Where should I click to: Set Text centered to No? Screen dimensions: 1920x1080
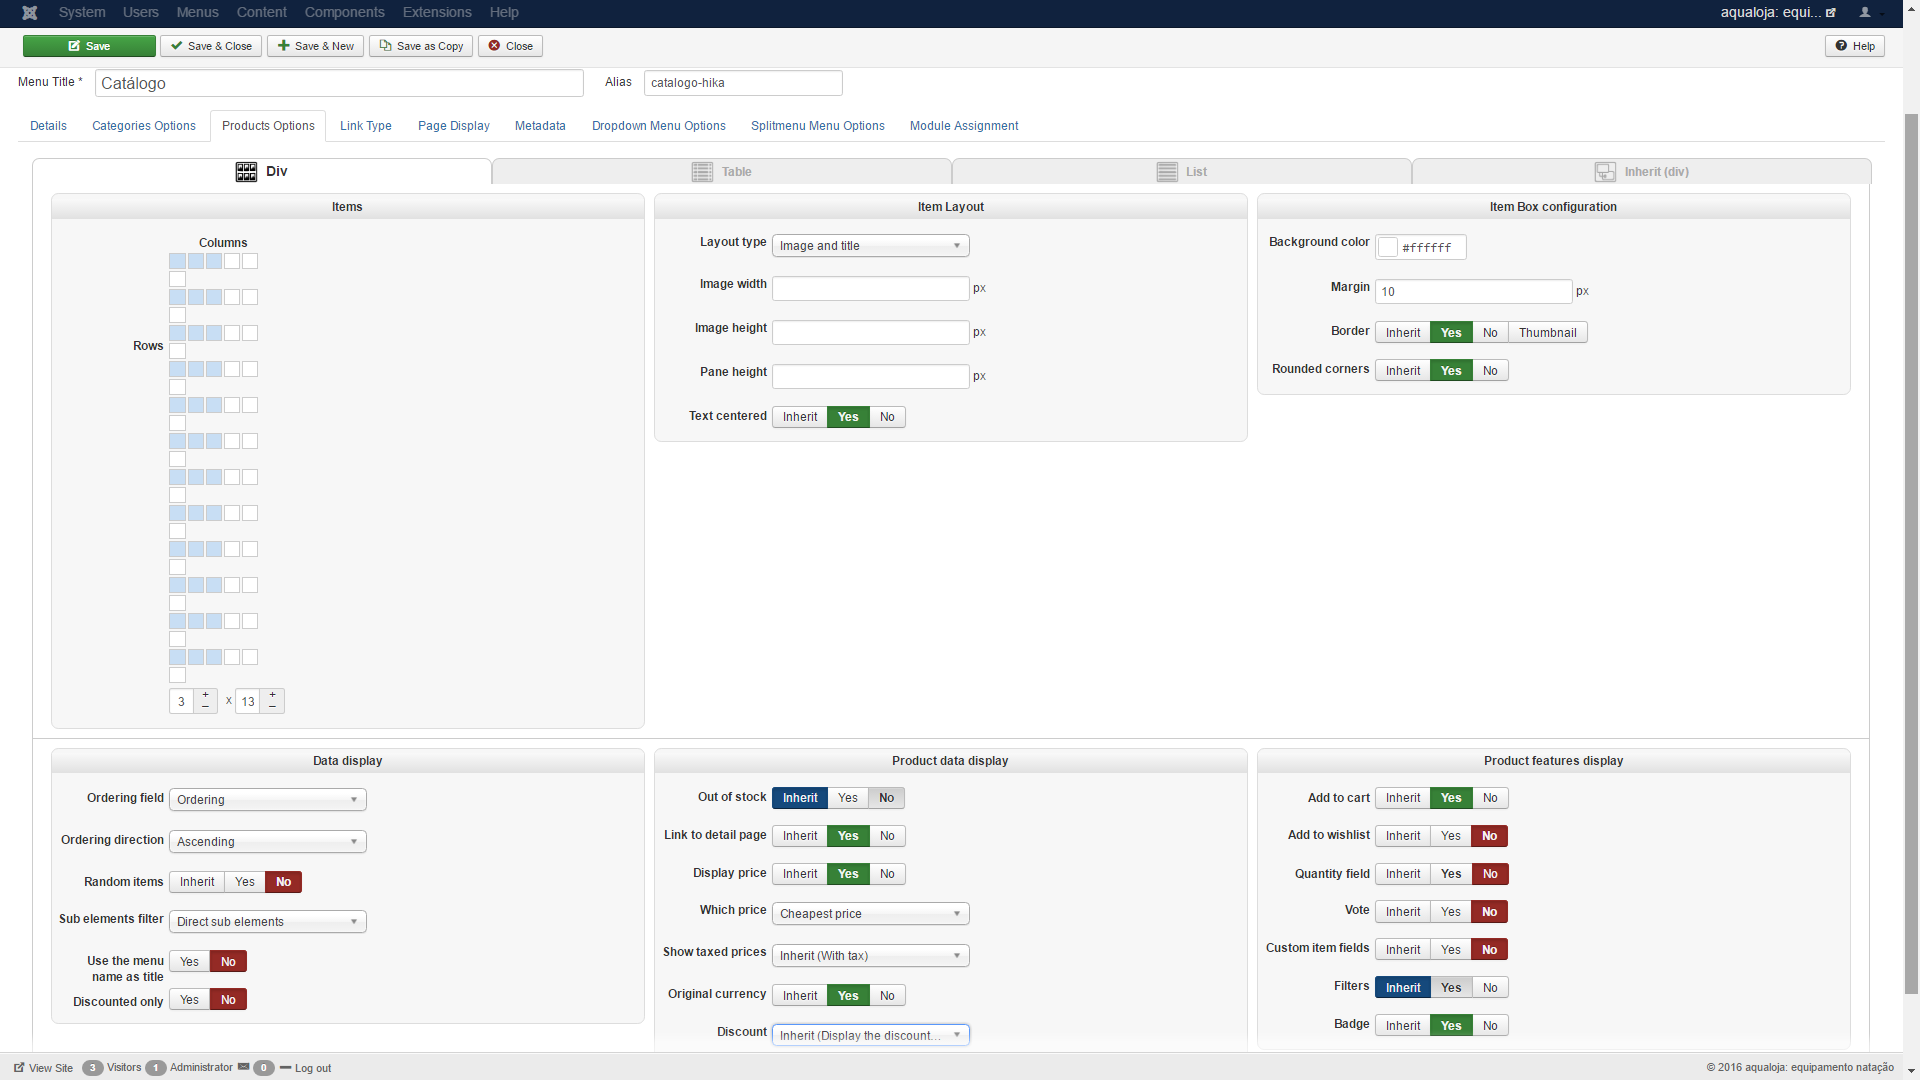pos(887,417)
